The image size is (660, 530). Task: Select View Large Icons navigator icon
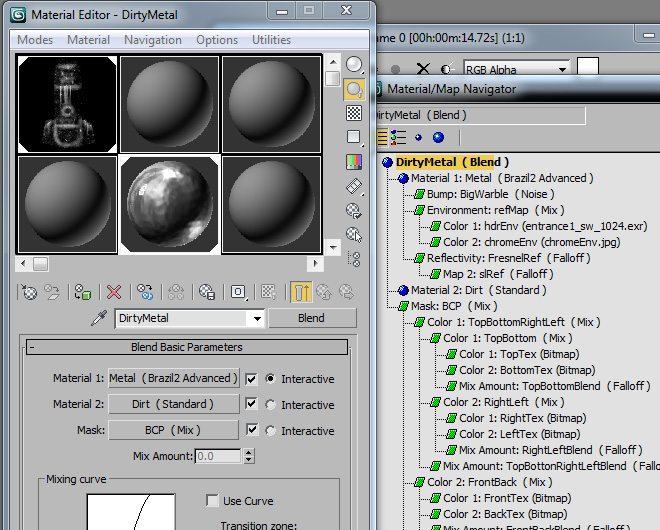[438, 137]
